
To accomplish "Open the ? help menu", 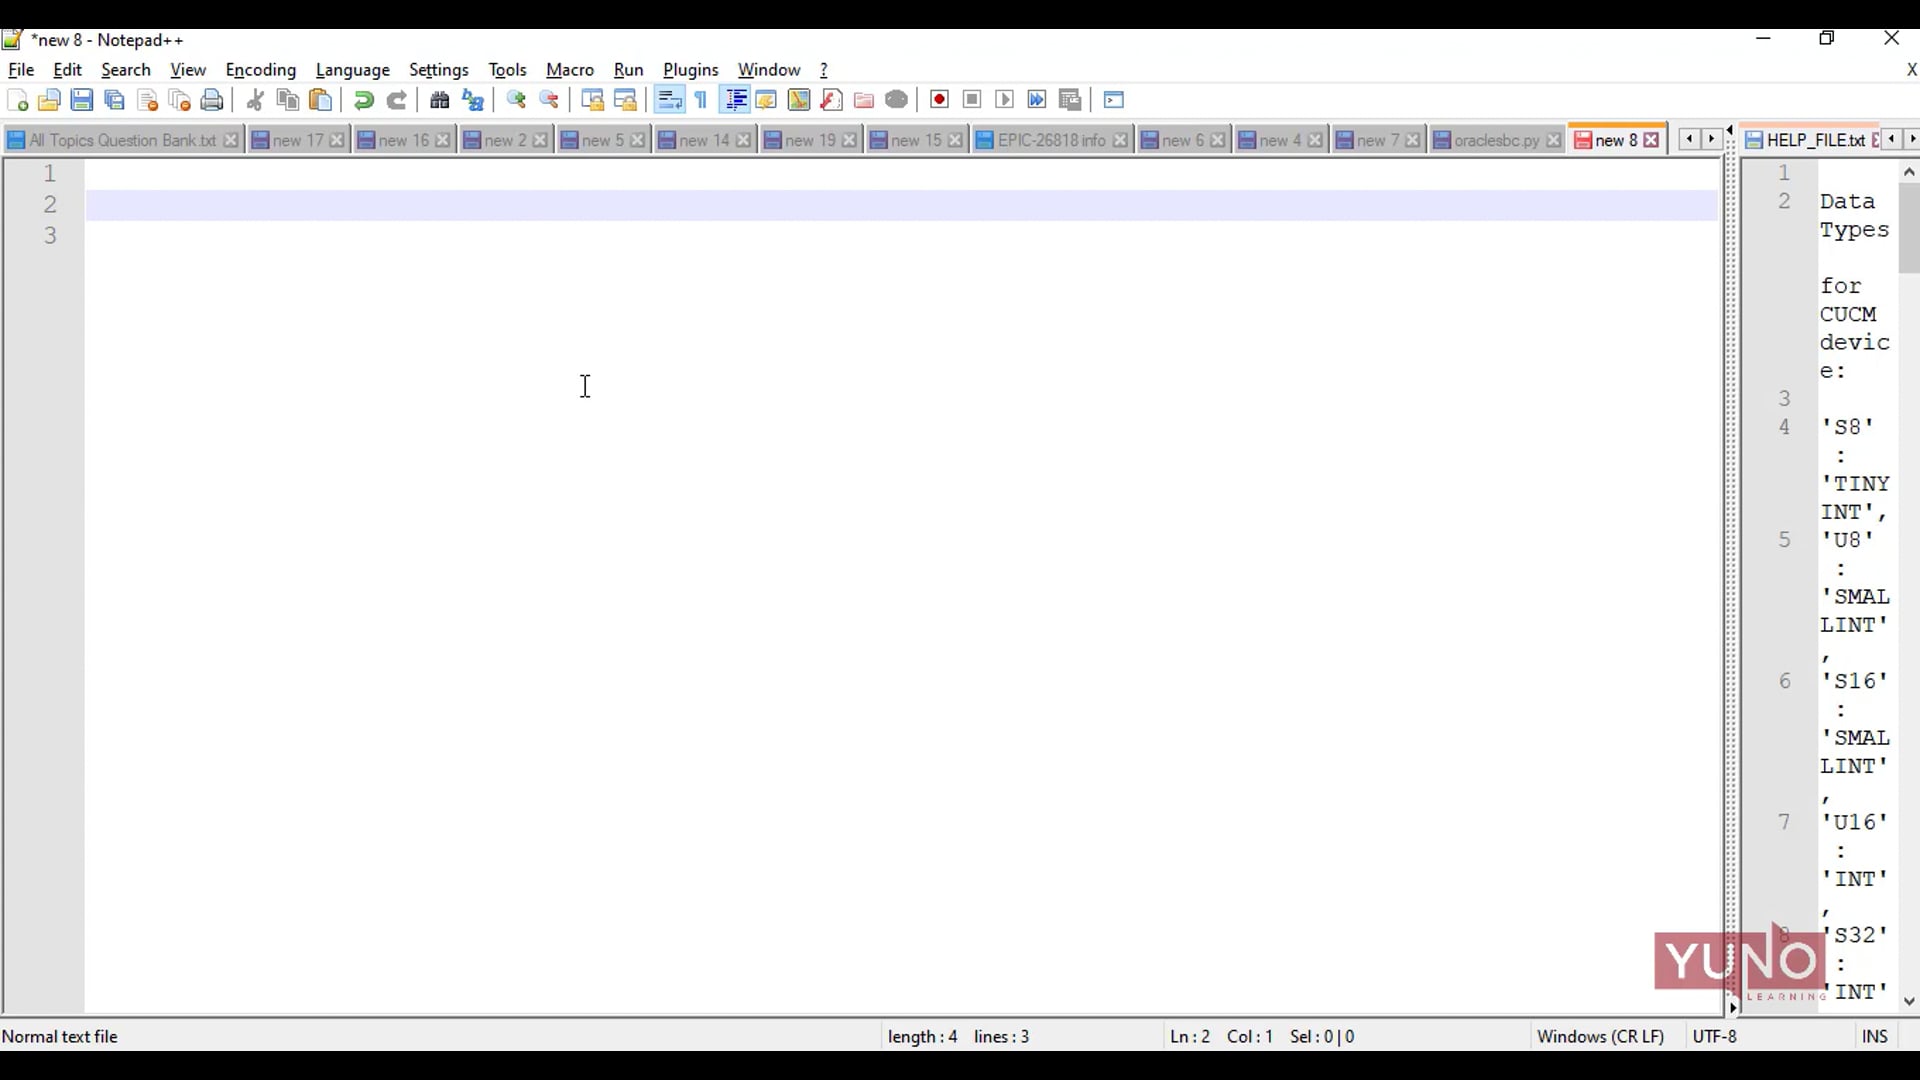I will coord(824,70).
